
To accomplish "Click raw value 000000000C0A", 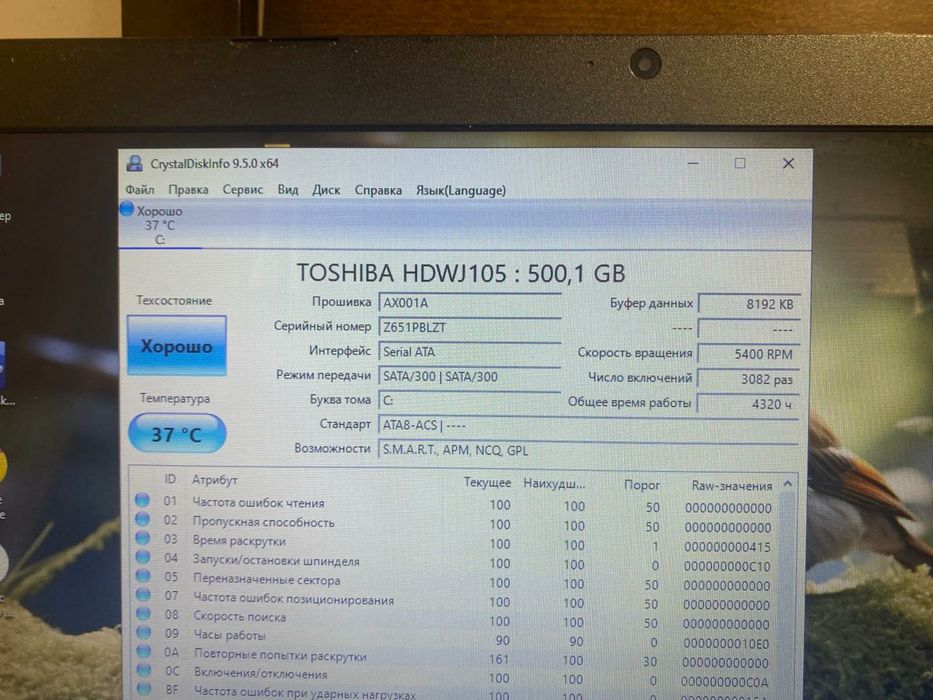I will tap(725, 683).
